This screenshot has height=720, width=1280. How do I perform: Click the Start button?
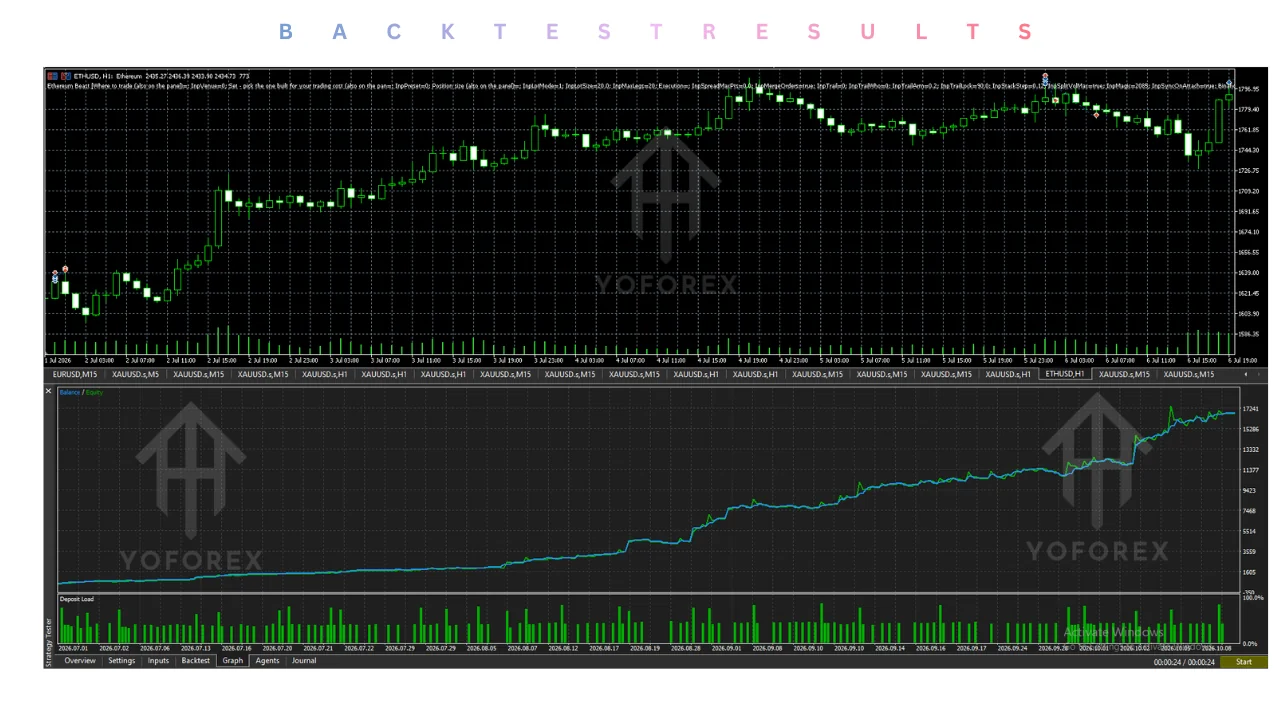(x=1244, y=662)
